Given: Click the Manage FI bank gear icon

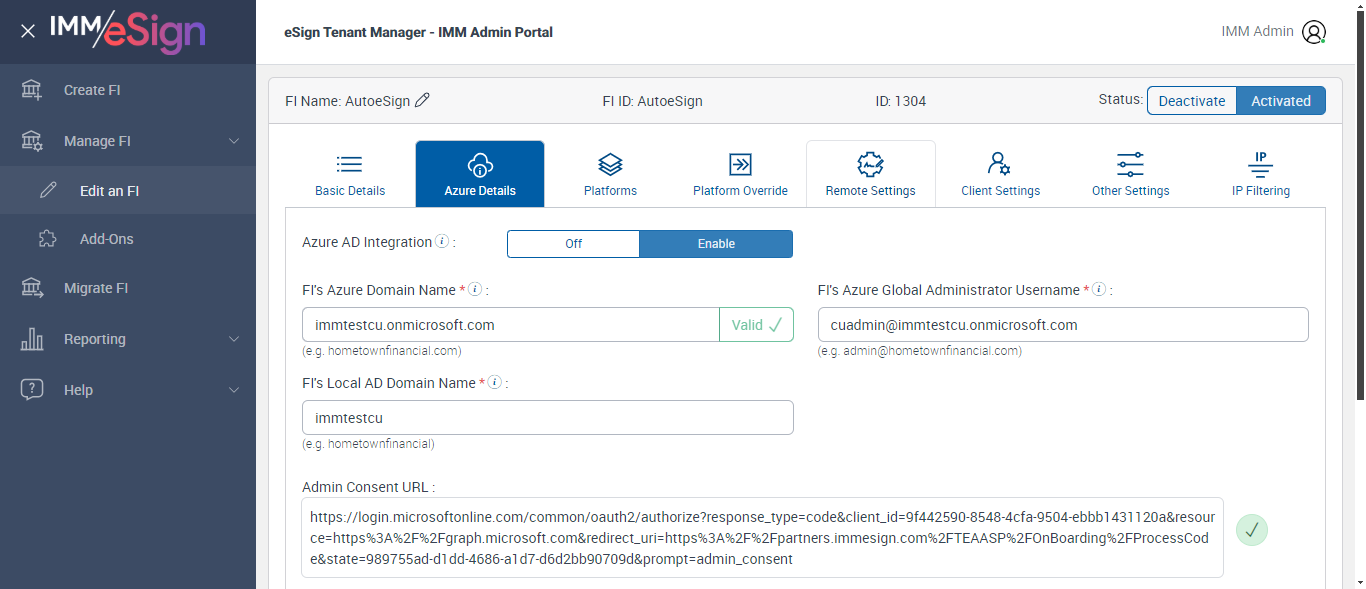Looking at the screenshot, I should [x=32, y=141].
